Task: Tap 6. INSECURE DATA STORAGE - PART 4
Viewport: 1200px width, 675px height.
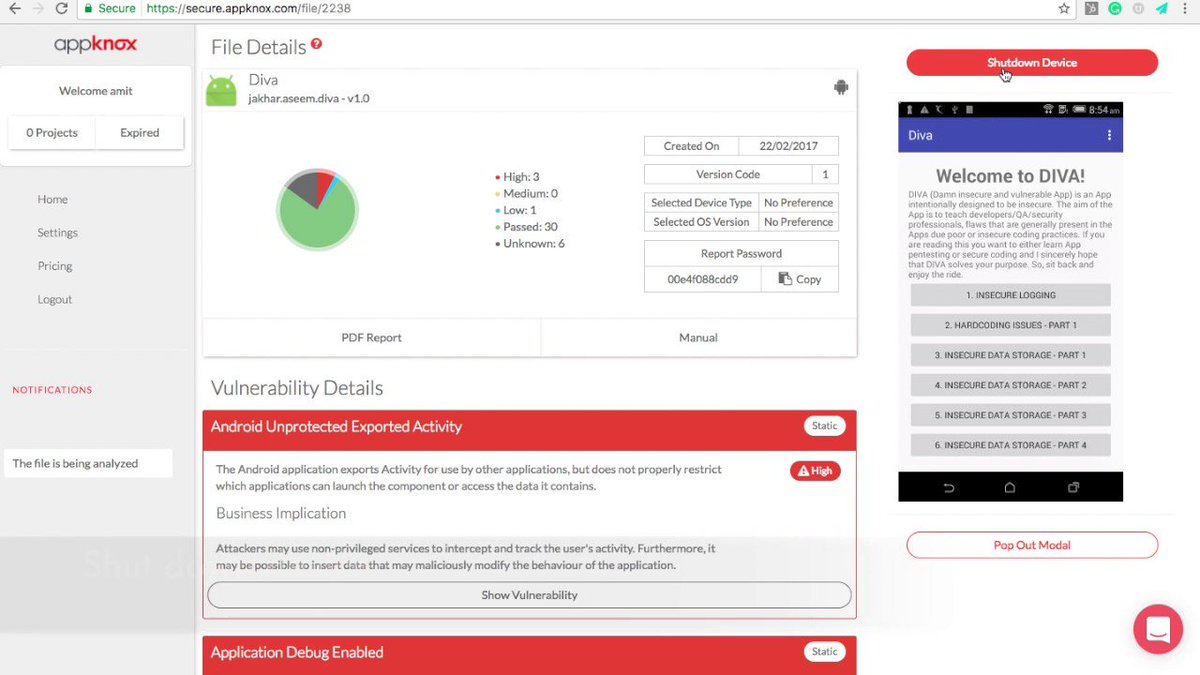Action: [x=1011, y=445]
